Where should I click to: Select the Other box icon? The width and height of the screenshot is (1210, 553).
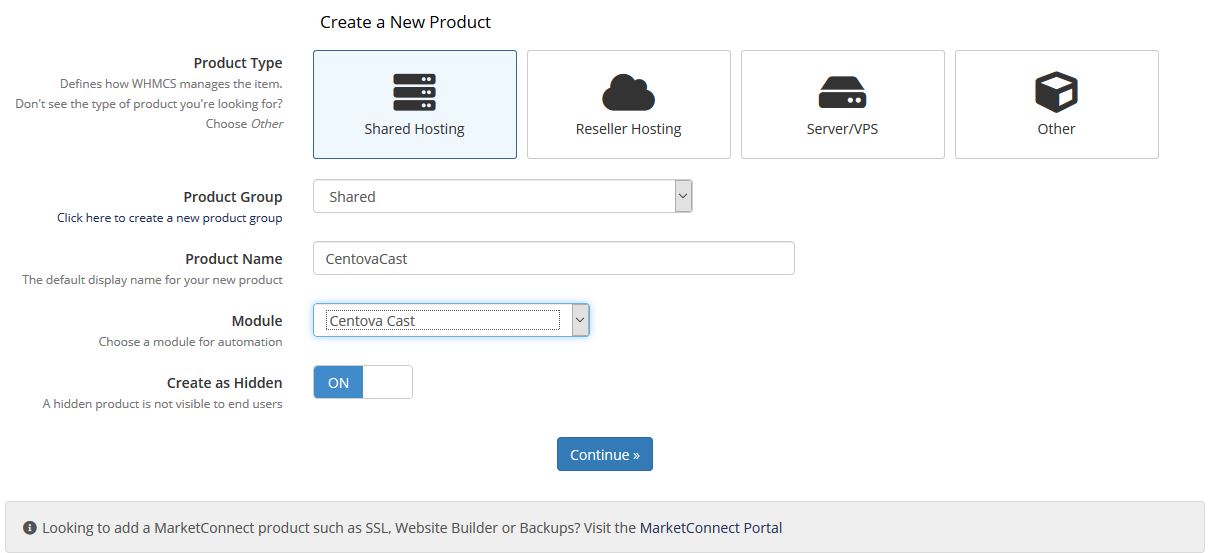coord(1056,92)
